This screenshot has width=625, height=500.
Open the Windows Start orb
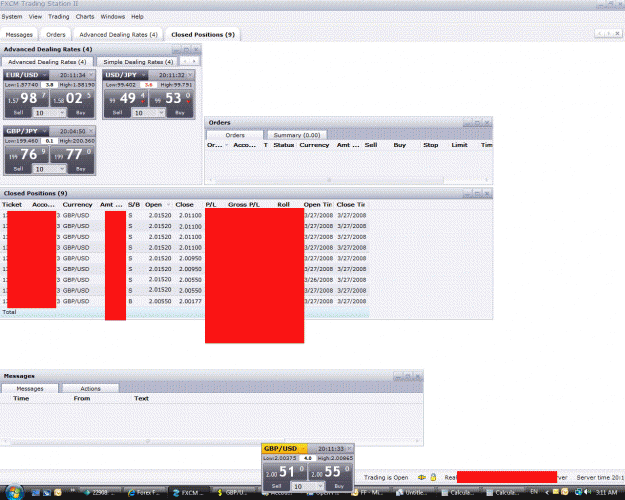coord(14,492)
